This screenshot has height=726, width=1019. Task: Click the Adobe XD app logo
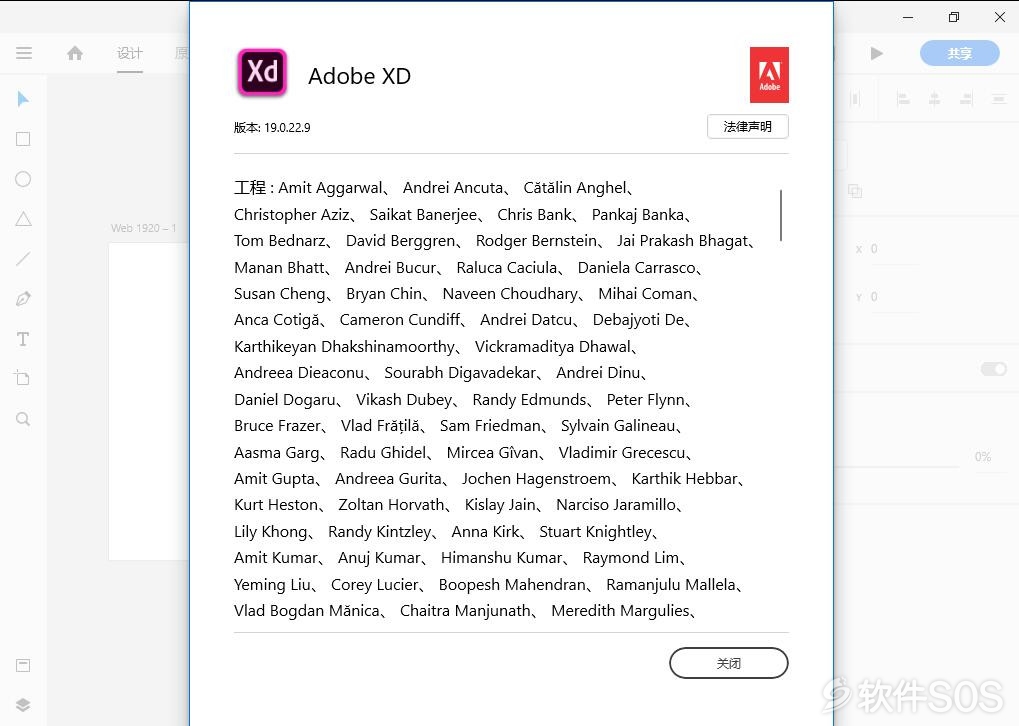(x=262, y=73)
